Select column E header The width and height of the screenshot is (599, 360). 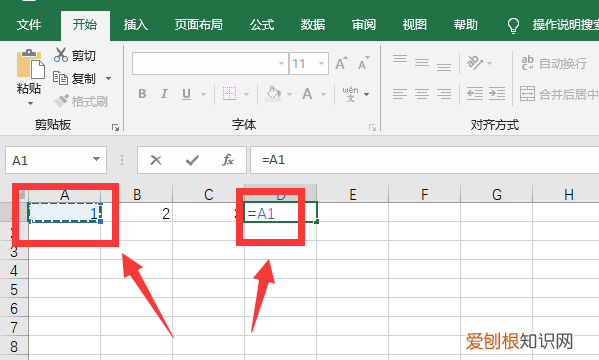coord(353,195)
